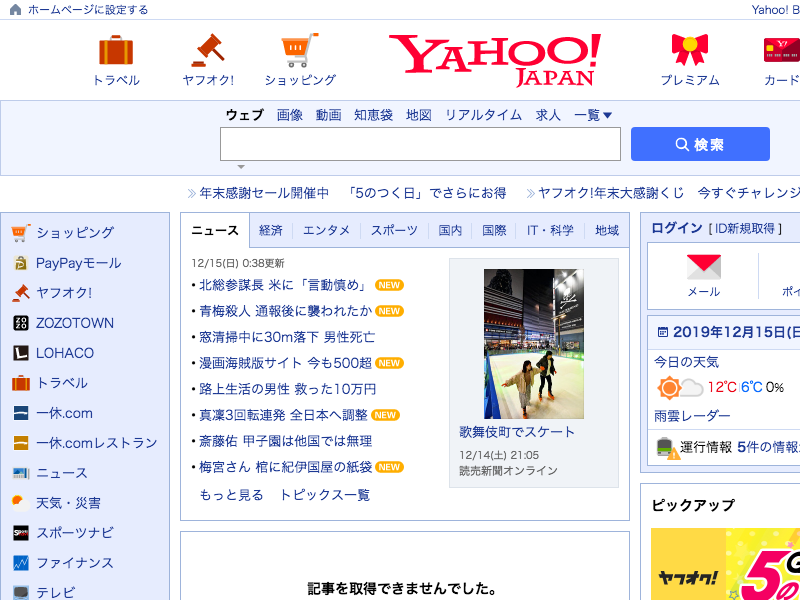
Task: Switch to 画像 search tab
Action: click(x=290, y=115)
